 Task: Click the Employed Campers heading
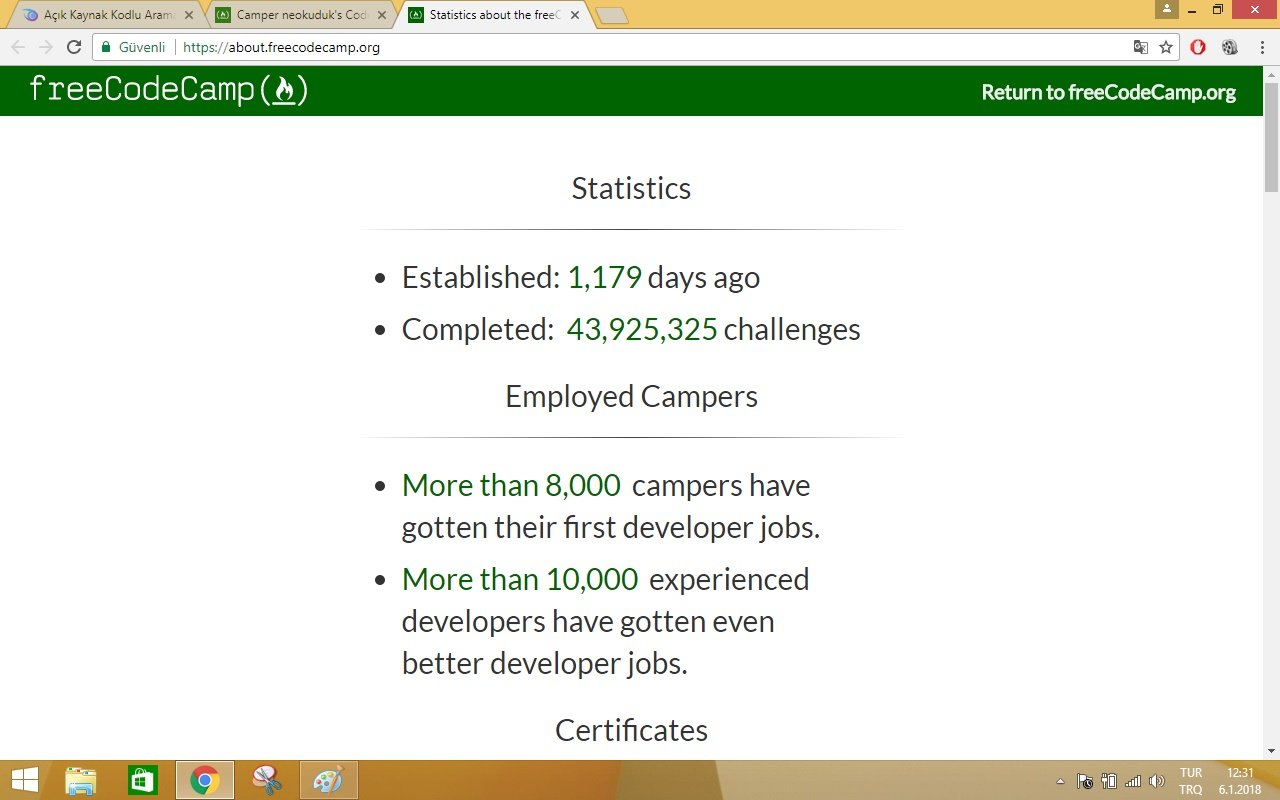[x=631, y=397]
